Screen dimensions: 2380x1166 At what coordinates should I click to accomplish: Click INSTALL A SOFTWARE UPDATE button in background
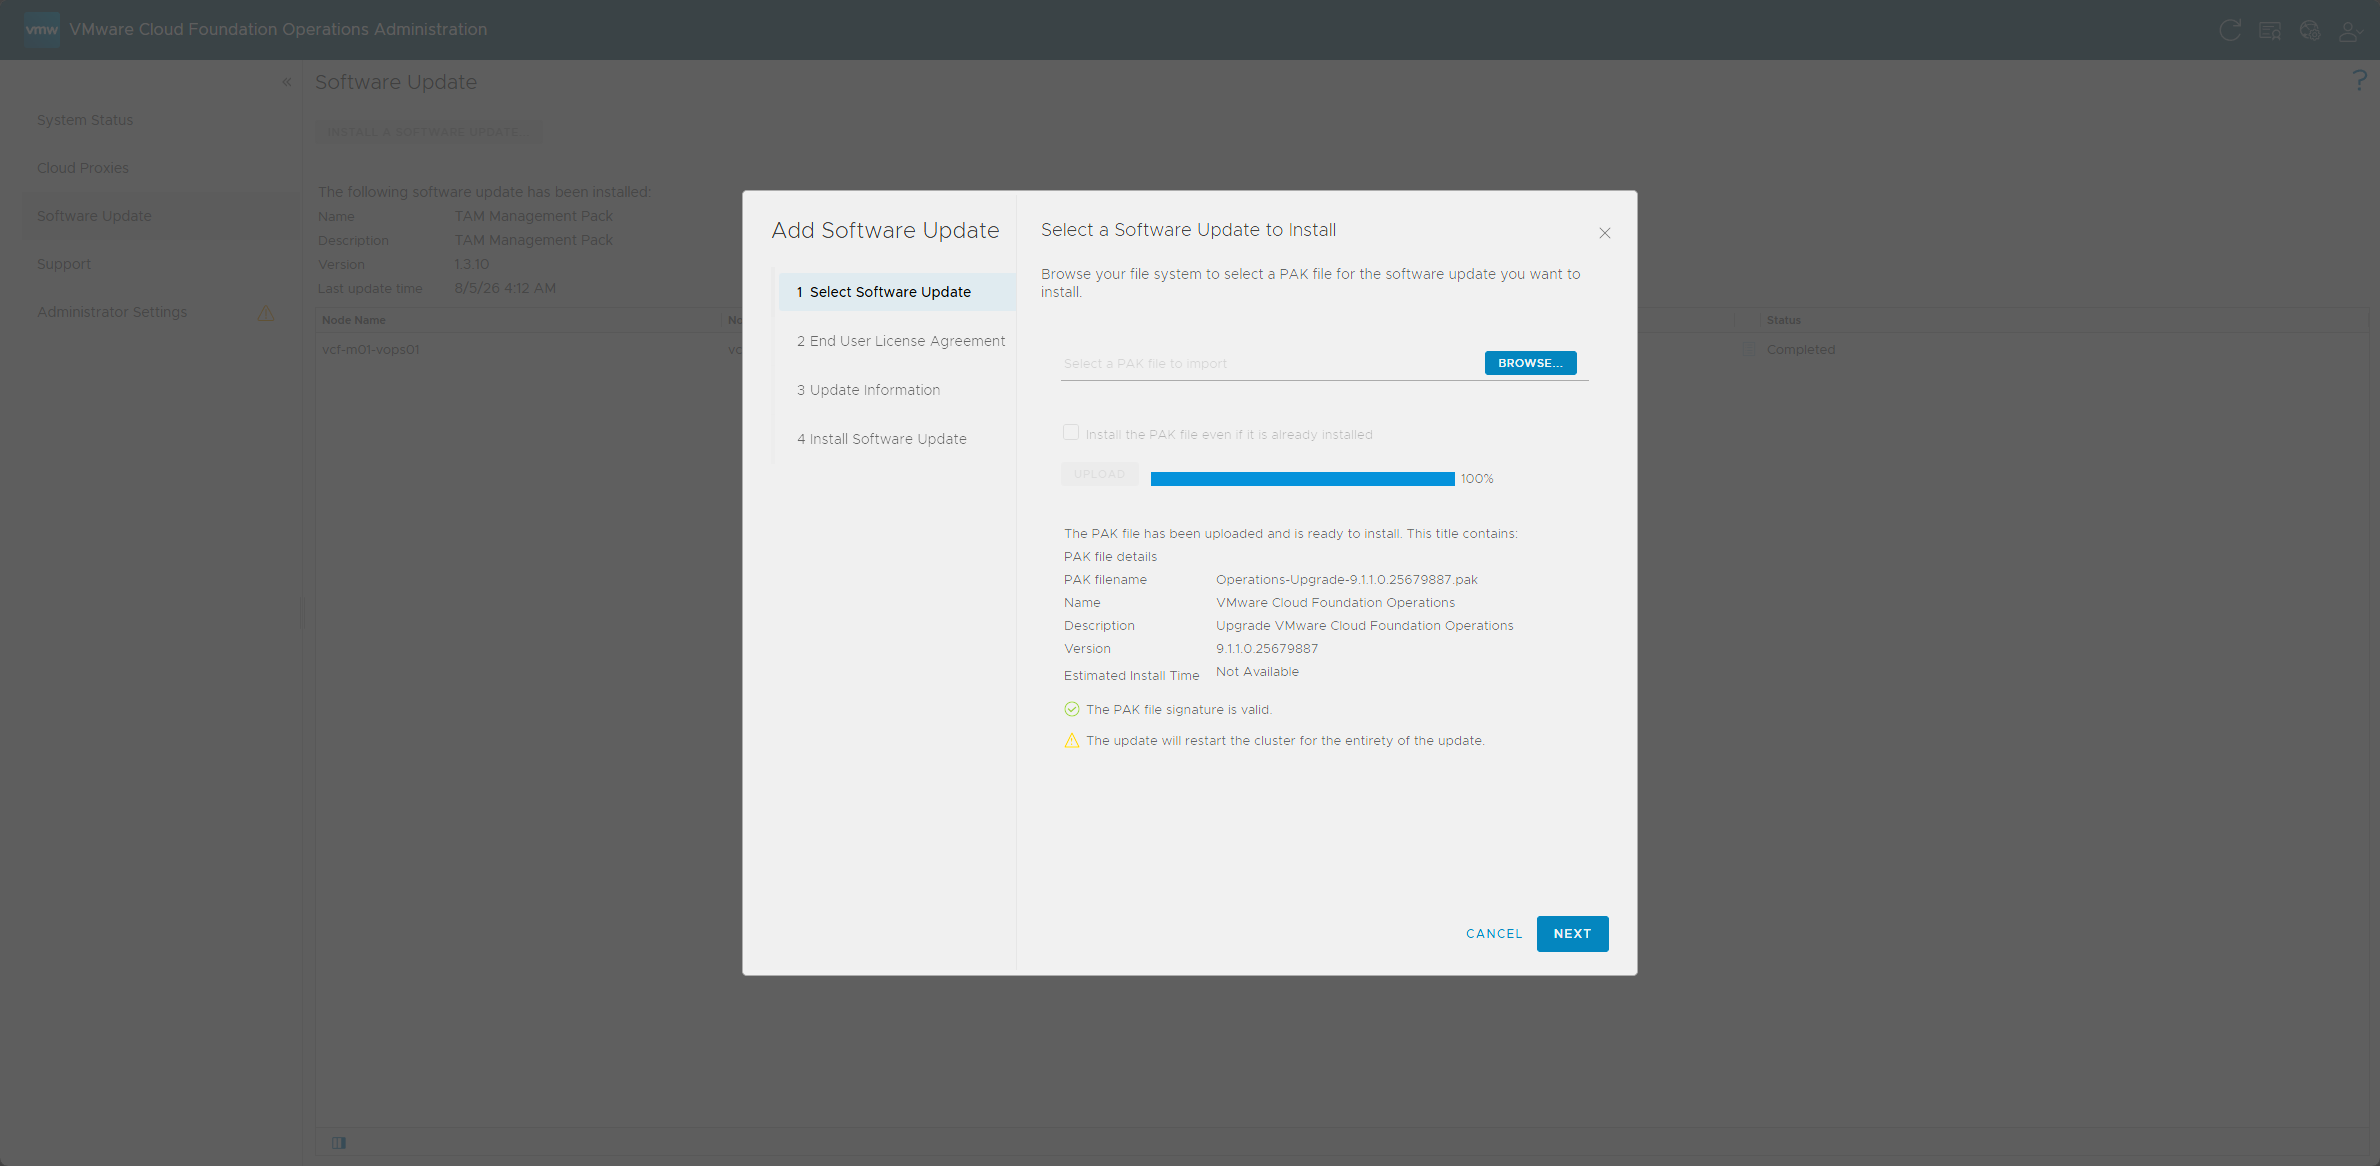click(x=428, y=132)
